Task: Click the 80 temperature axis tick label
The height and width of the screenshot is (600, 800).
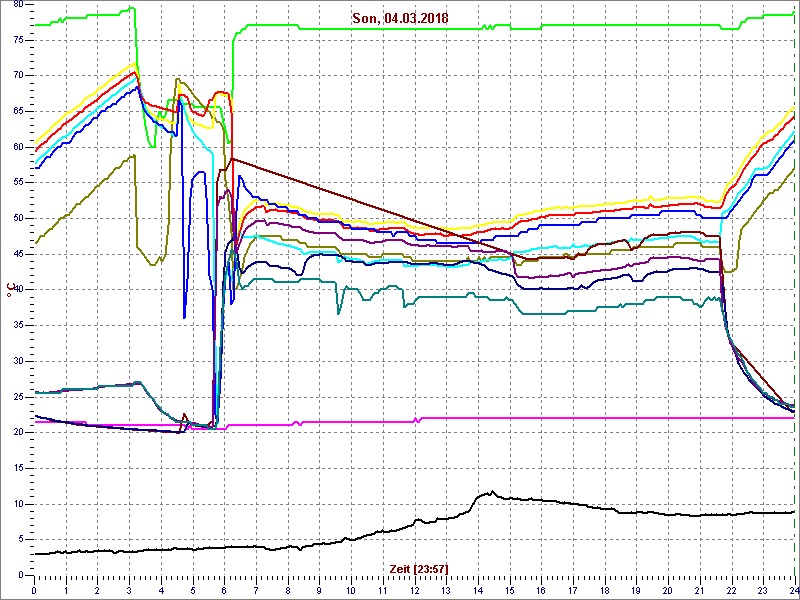Action: [17, 4]
